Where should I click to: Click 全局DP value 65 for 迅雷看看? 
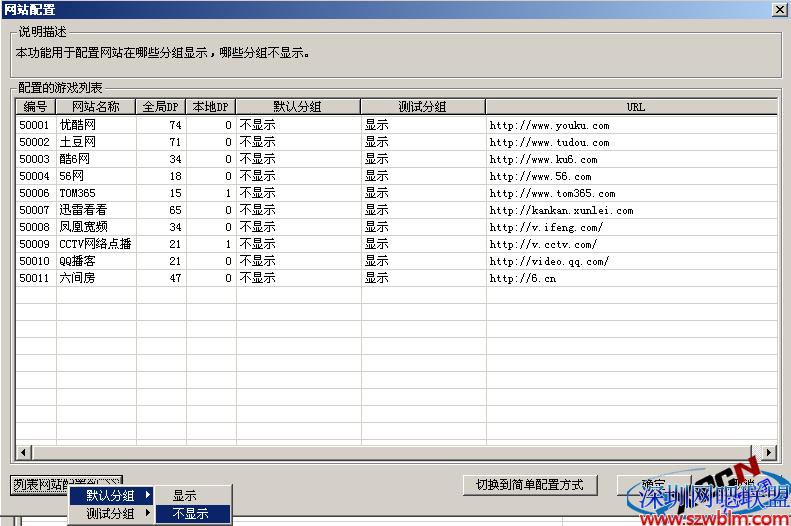coord(175,210)
